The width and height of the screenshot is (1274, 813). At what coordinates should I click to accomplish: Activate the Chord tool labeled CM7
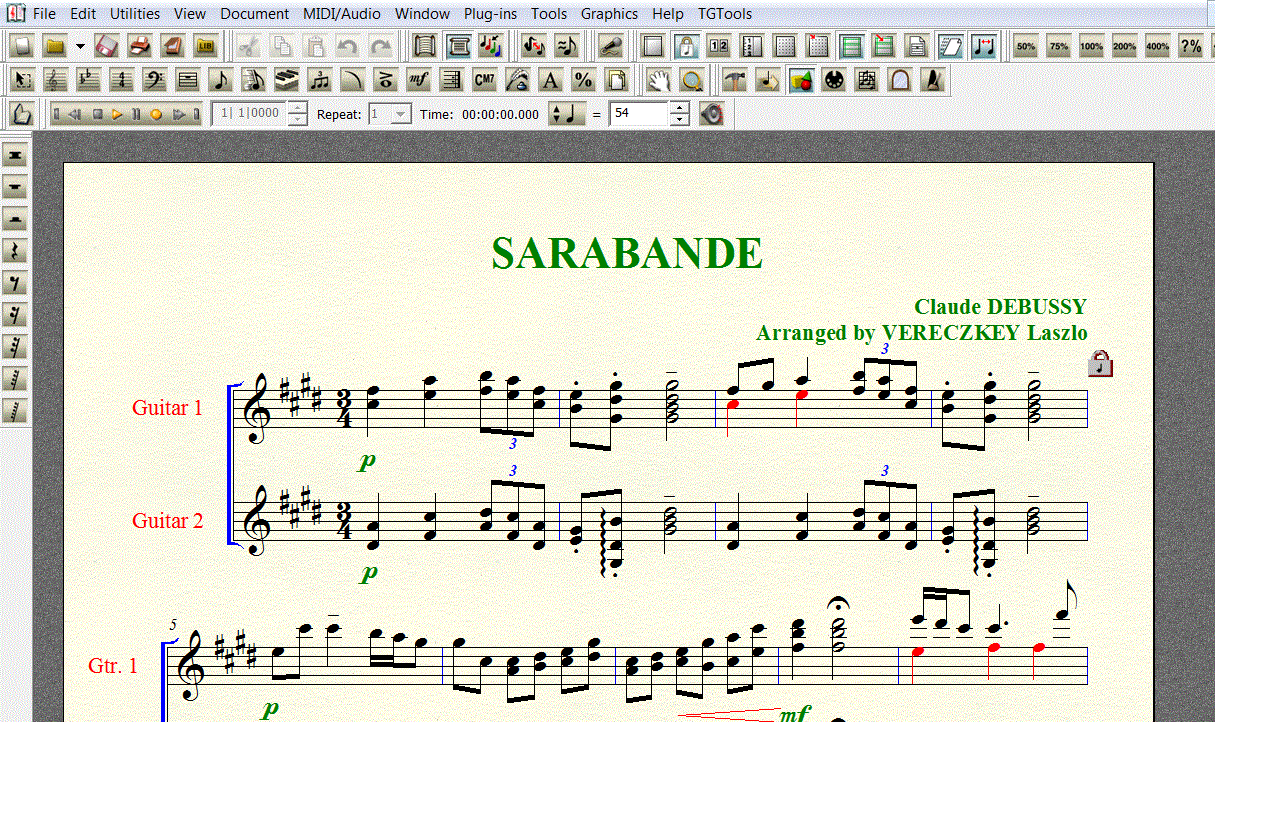[484, 80]
